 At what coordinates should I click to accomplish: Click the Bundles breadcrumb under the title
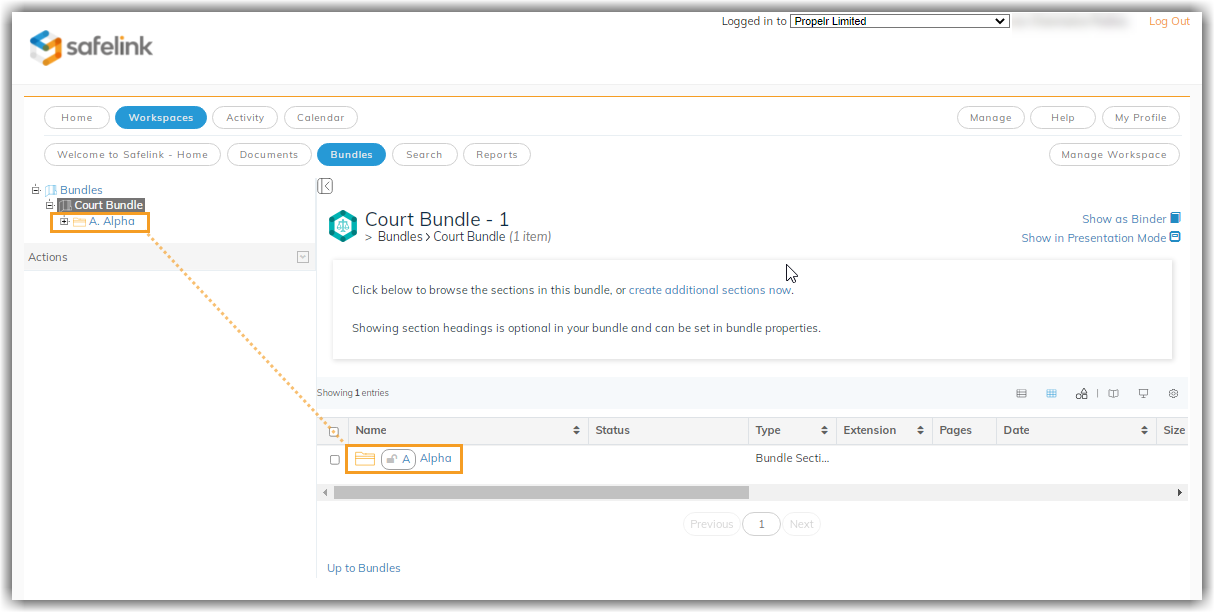pos(400,237)
